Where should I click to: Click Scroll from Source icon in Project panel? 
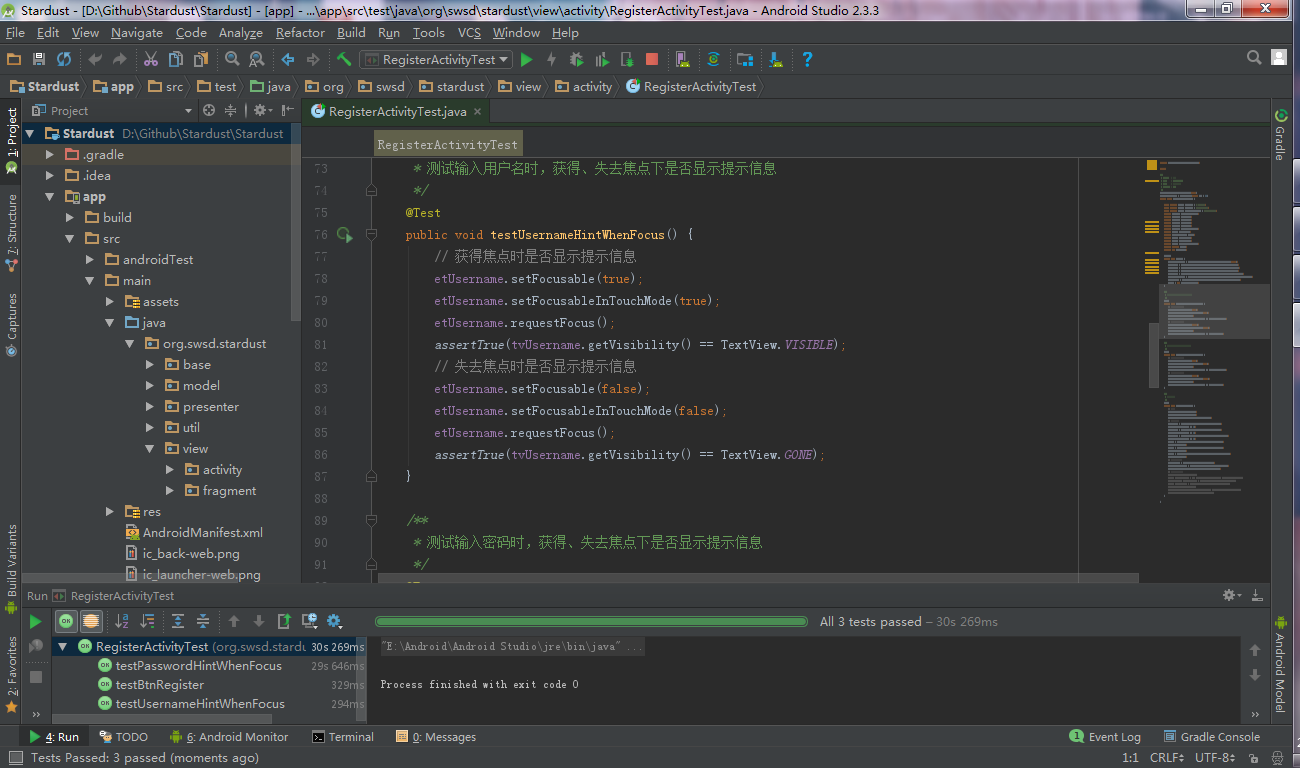click(209, 110)
